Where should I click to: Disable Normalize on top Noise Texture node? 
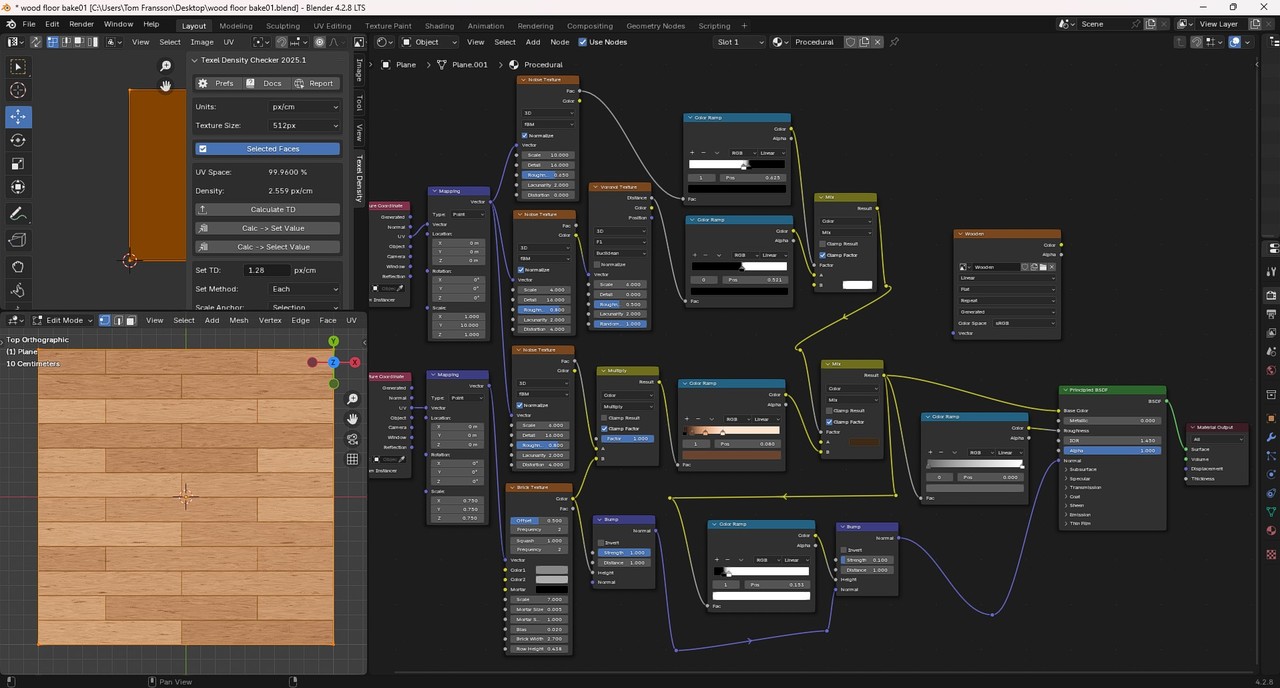pyautogui.click(x=524, y=135)
